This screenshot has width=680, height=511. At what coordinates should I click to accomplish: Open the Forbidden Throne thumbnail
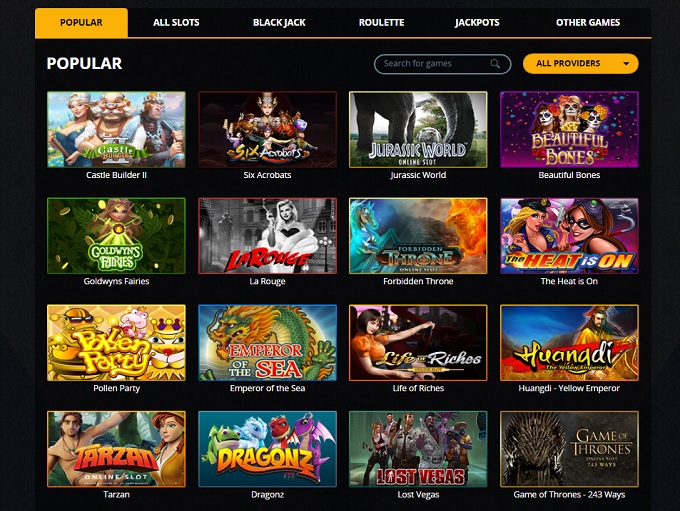418,236
